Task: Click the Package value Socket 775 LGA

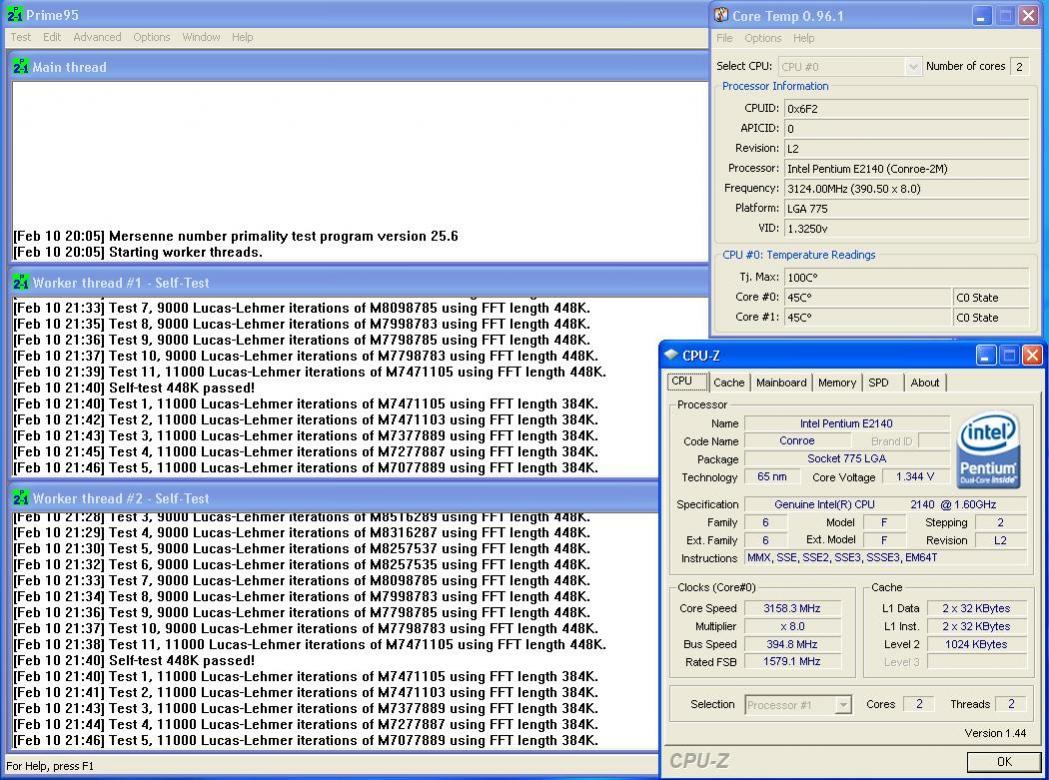Action: click(846, 459)
